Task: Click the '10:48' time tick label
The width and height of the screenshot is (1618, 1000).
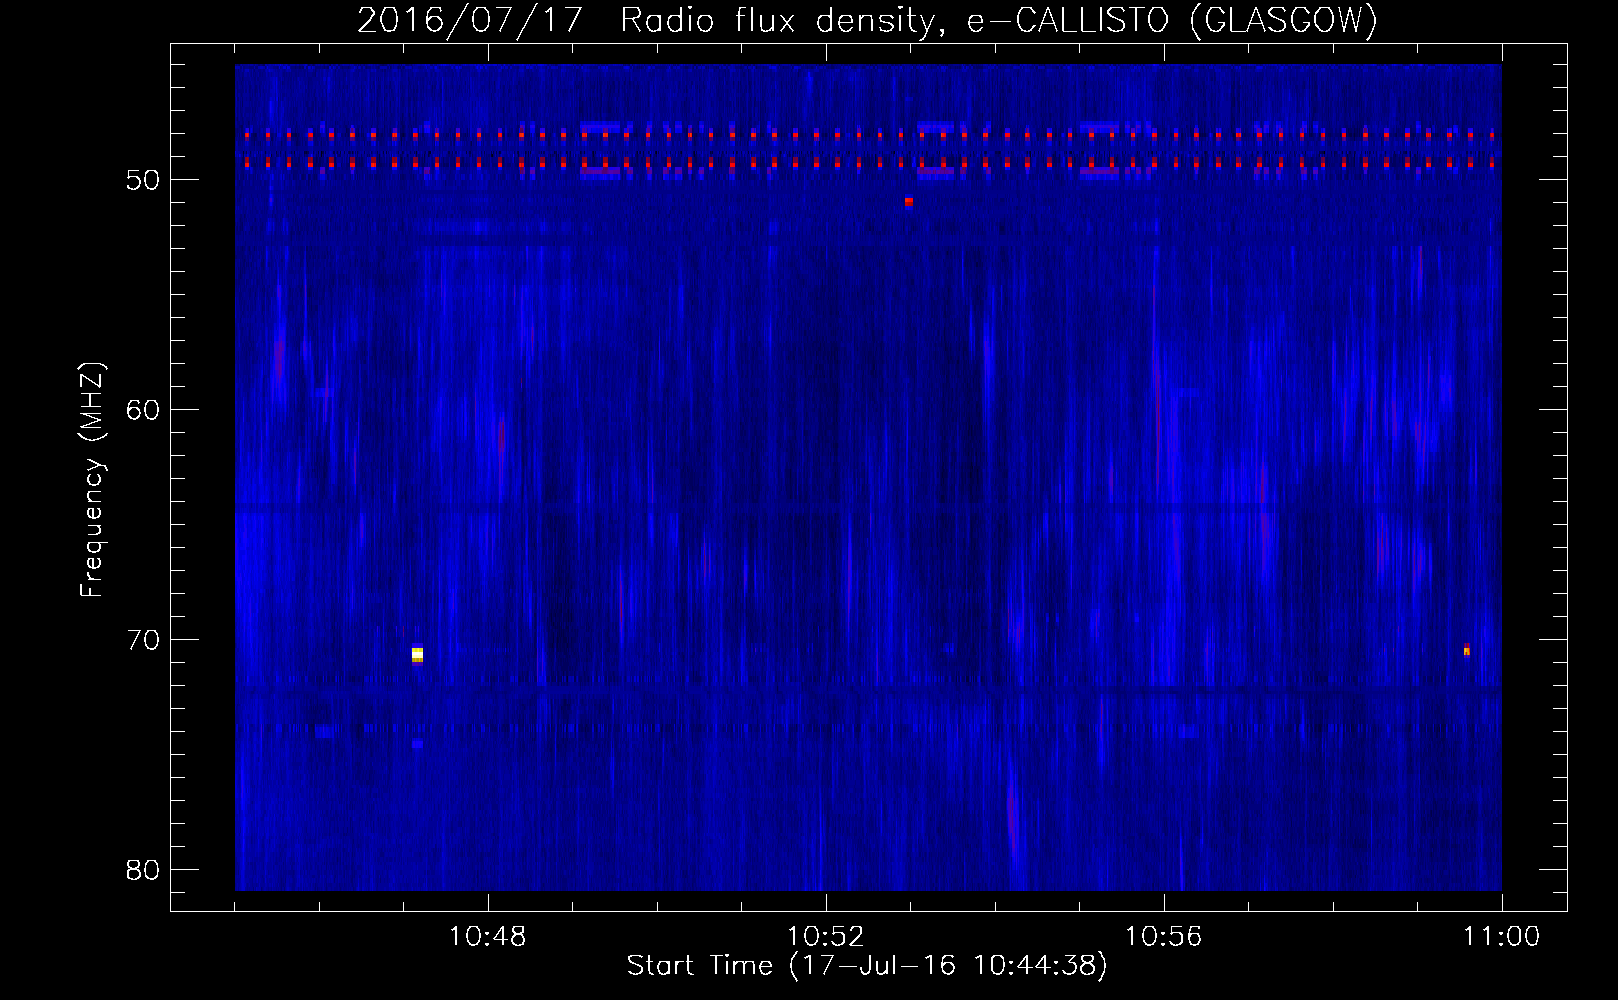Action: 487,937
